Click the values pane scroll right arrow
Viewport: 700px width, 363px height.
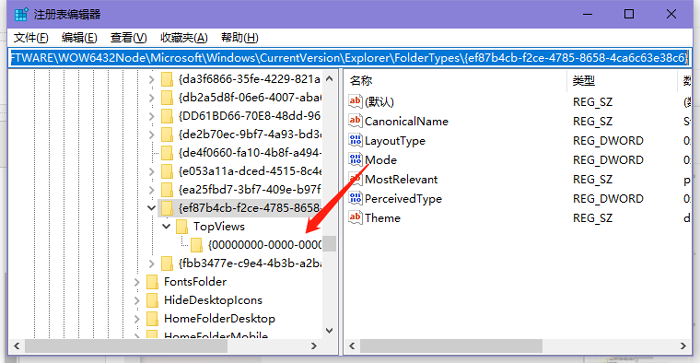[x=683, y=346]
